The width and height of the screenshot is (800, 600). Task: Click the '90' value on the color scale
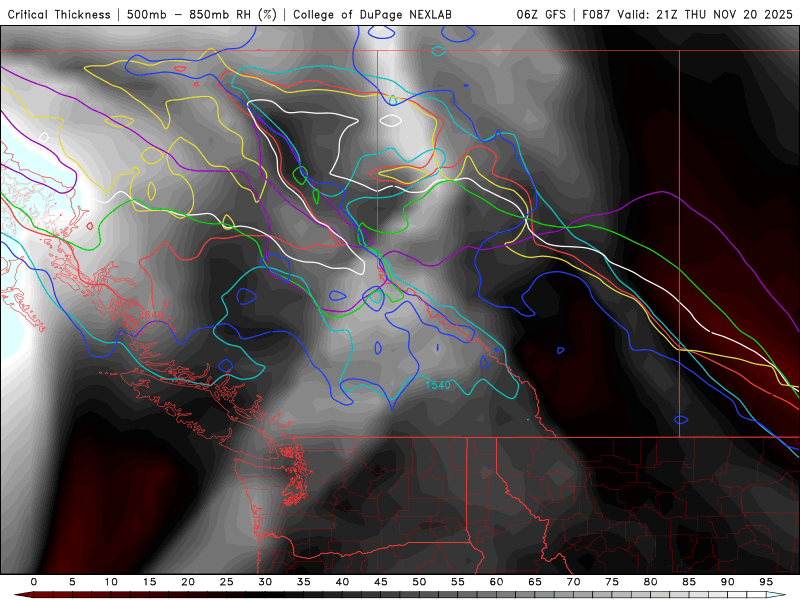[728, 582]
